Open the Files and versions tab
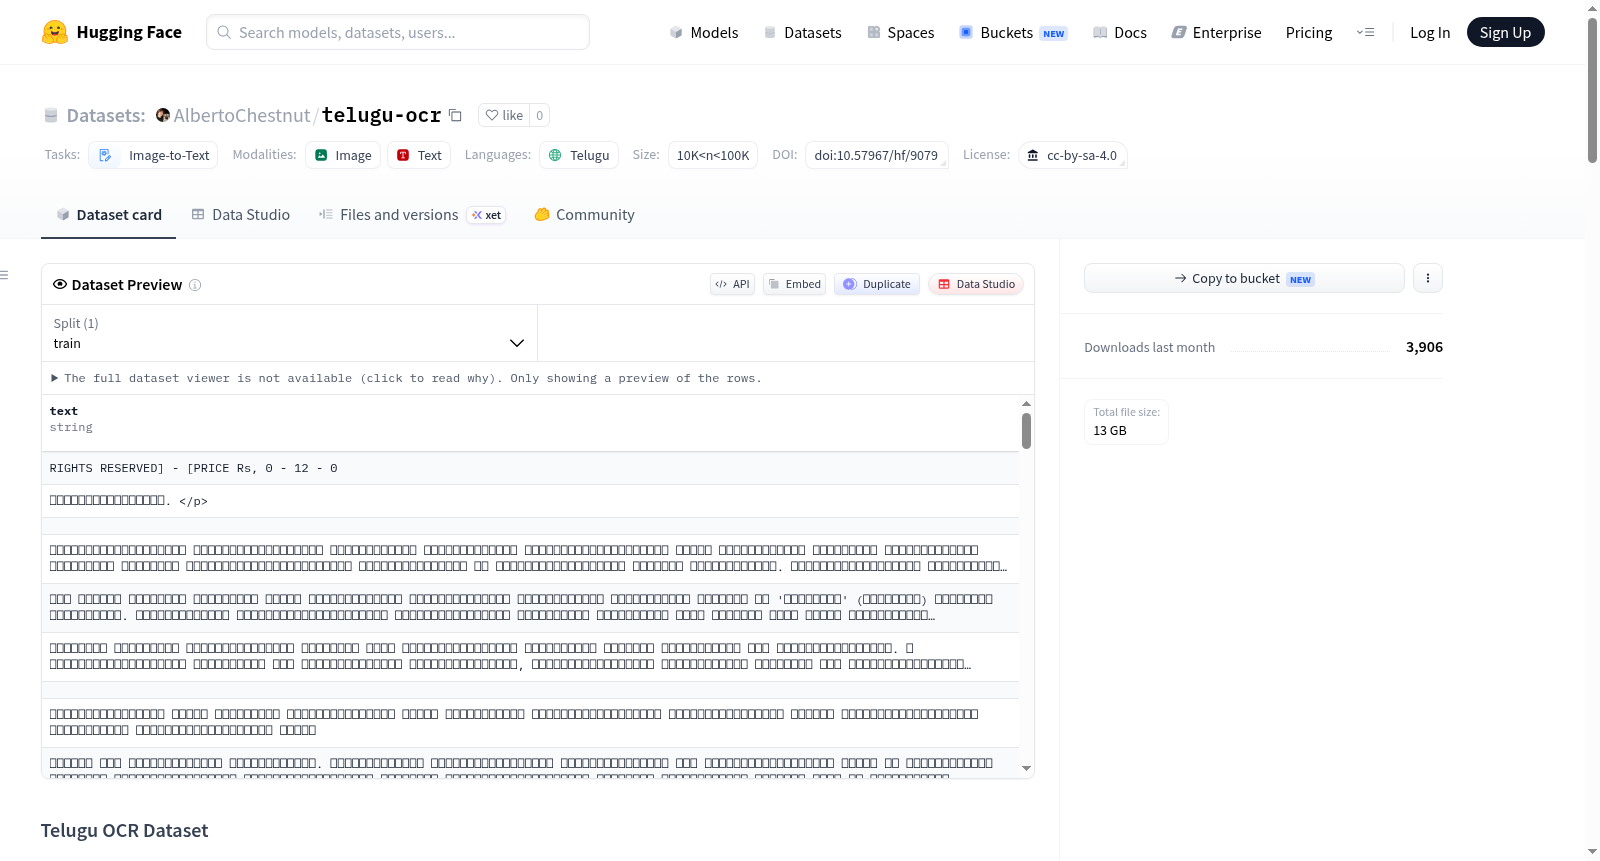The image size is (1600, 861). click(412, 214)
